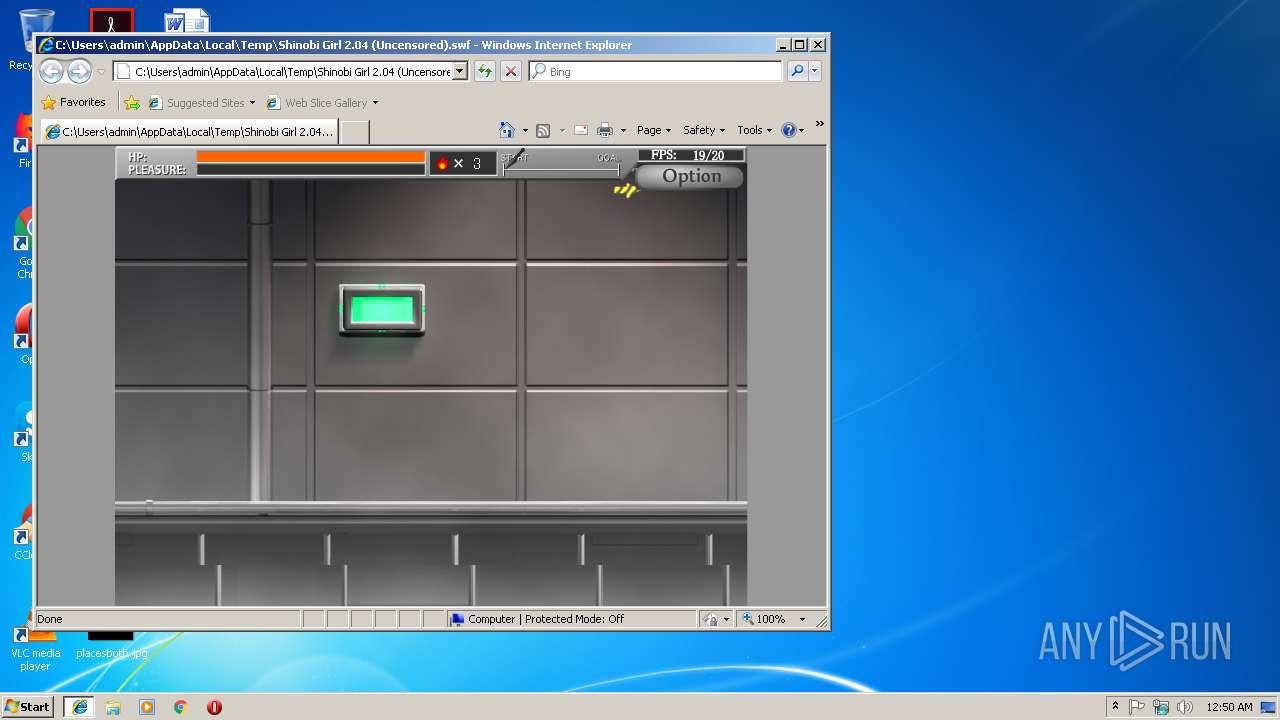Click the network tray icon
Image resolution: width=1280 pixels, height=720 pixels.
coord(1161,707)
